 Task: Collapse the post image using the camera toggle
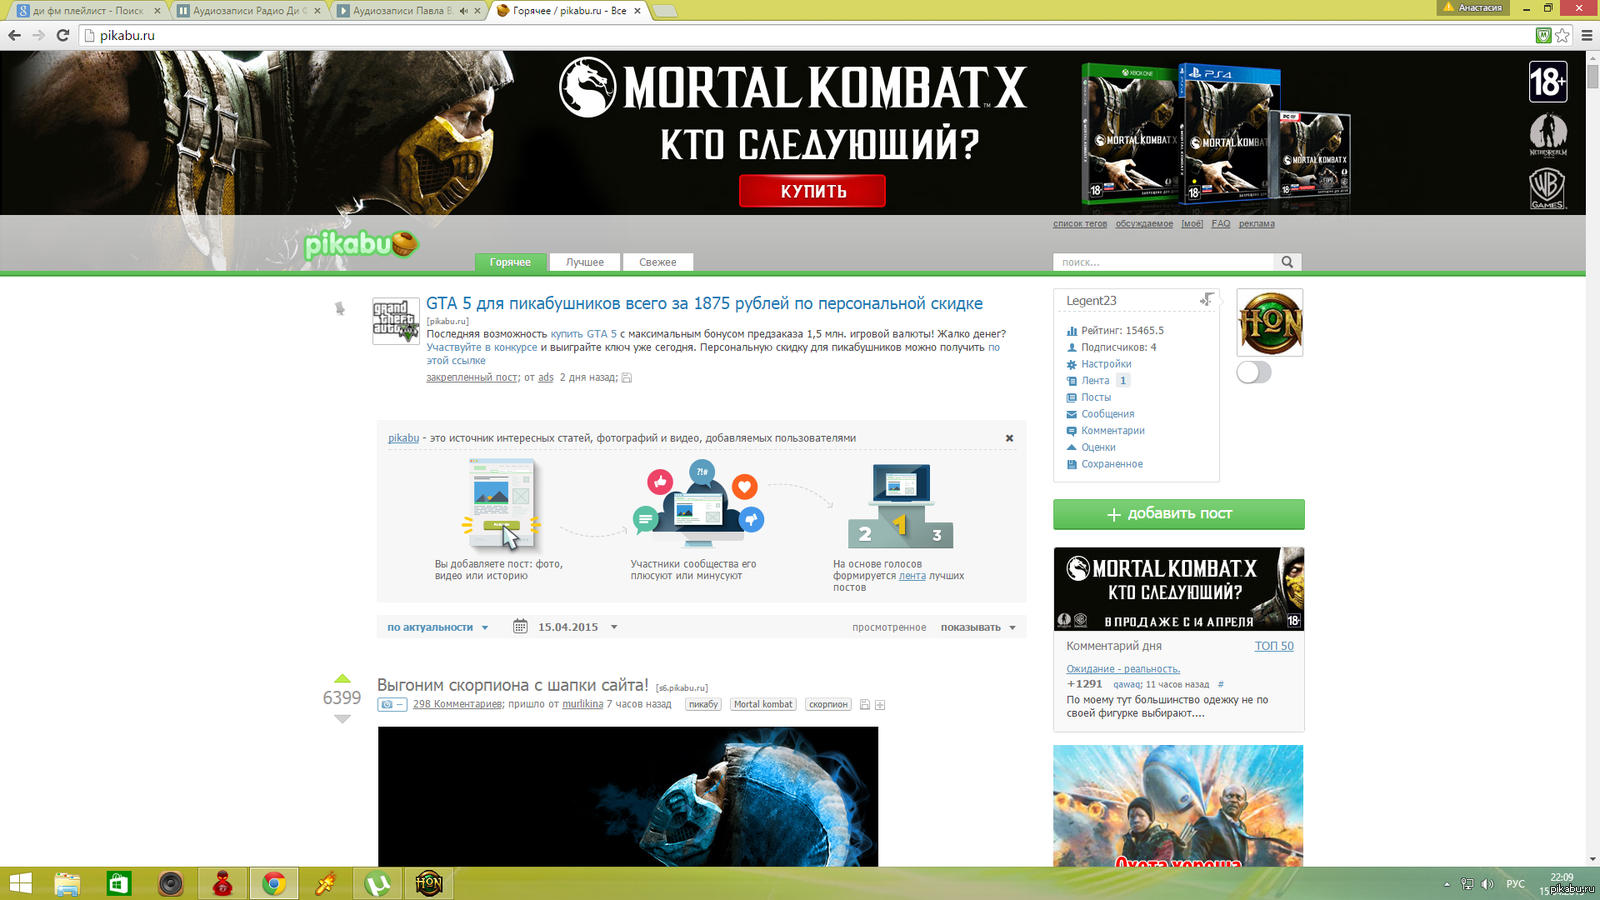391,705
